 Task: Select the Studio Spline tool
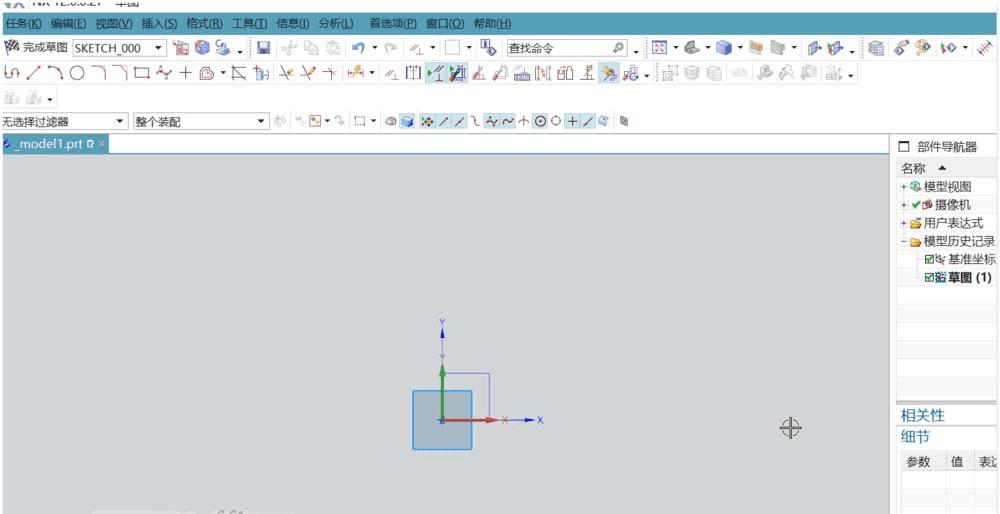click(x=164, y=73)
